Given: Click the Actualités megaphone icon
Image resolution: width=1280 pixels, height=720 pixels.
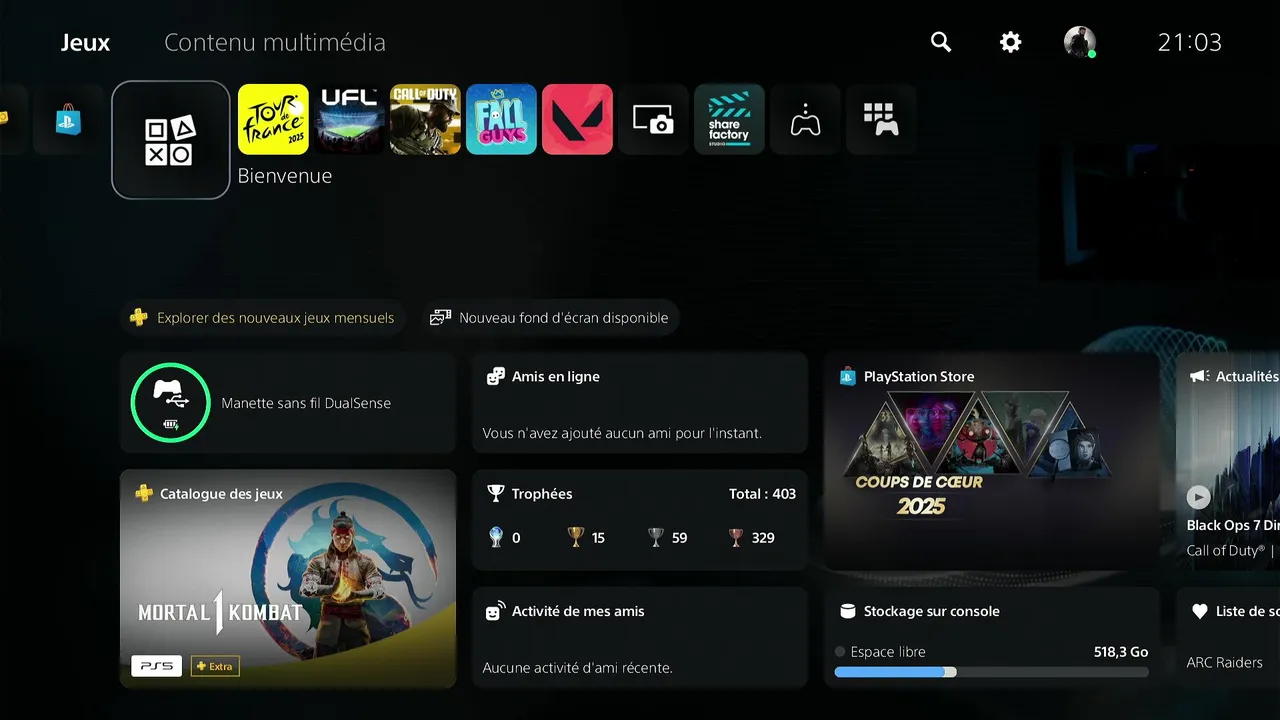Looking at the screenshot, I should point(1199,376).
